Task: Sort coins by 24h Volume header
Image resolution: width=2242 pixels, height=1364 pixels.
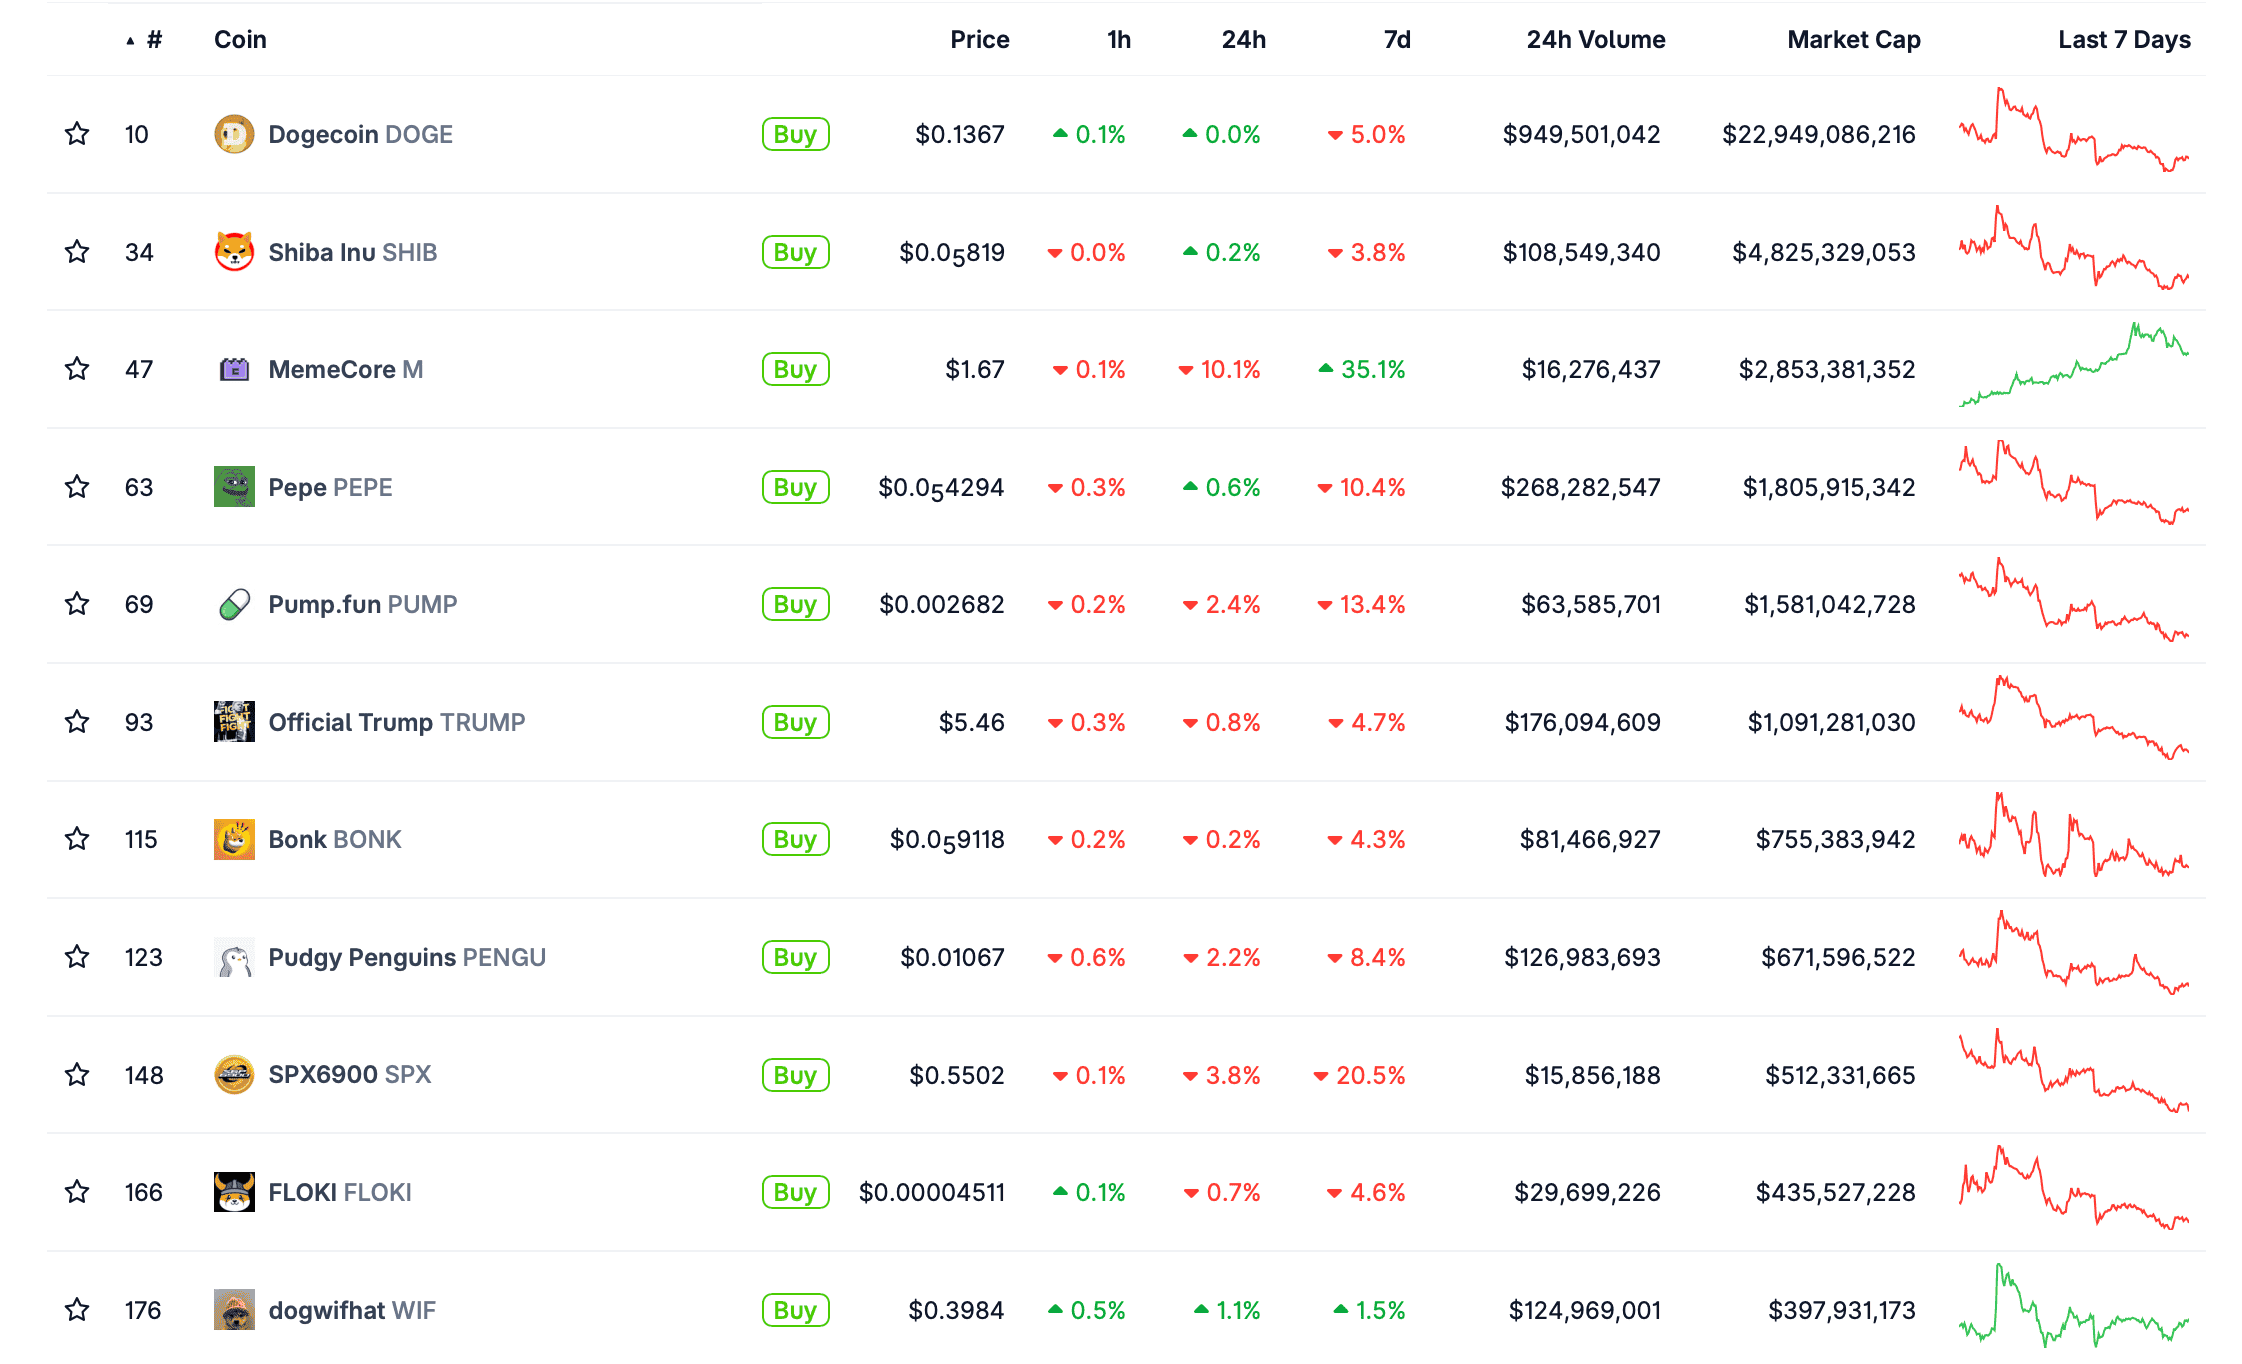Action: (x=1595, y=40)
